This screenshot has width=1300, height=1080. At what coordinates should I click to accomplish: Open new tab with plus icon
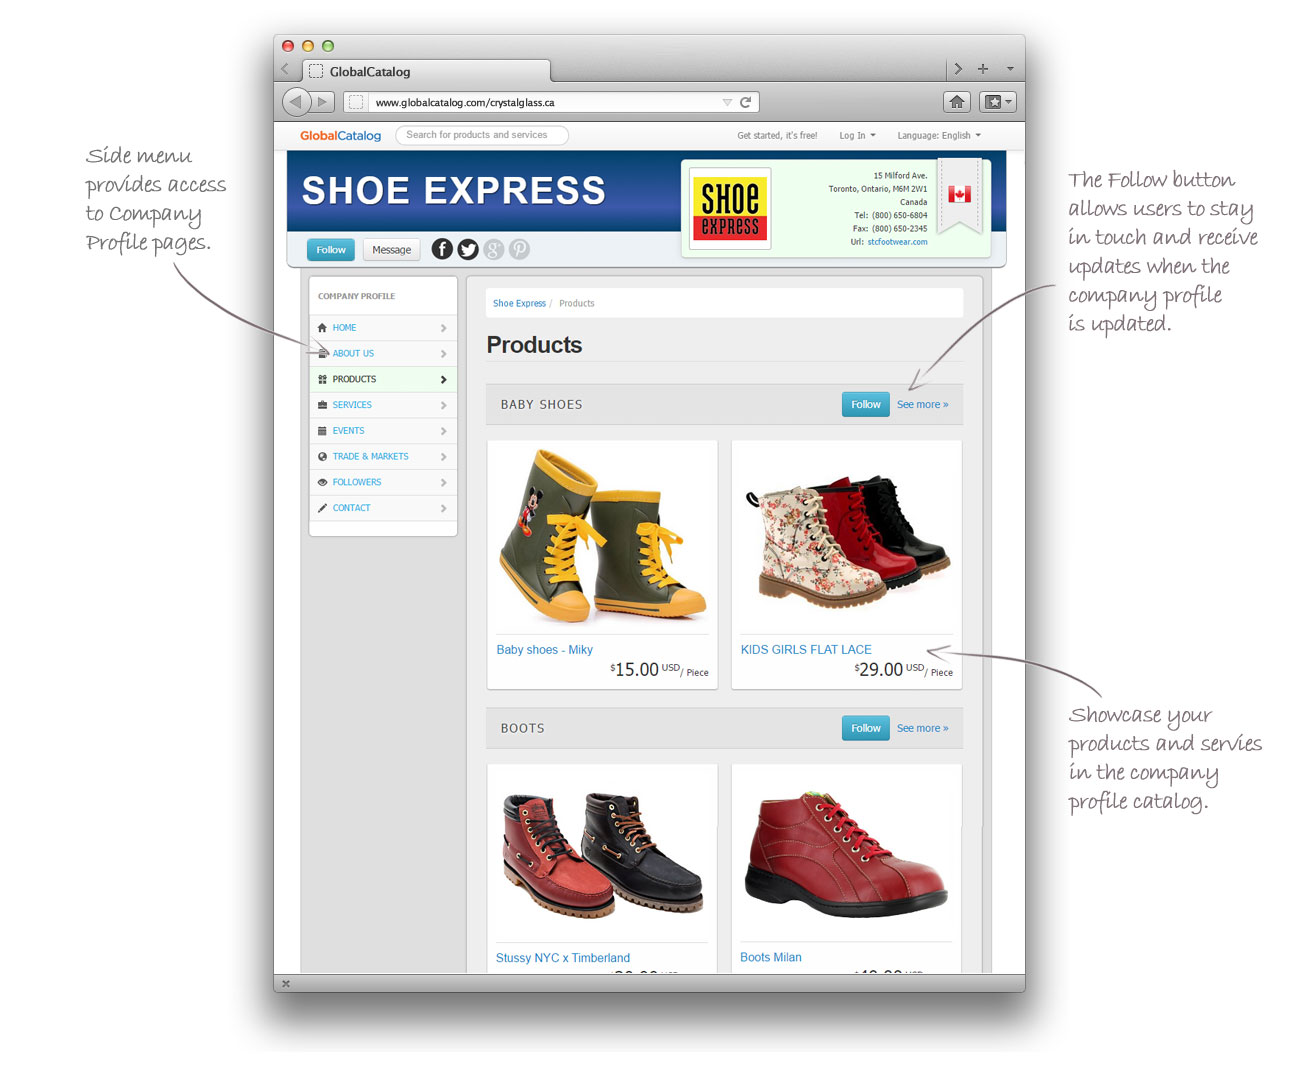pos(983,69)
